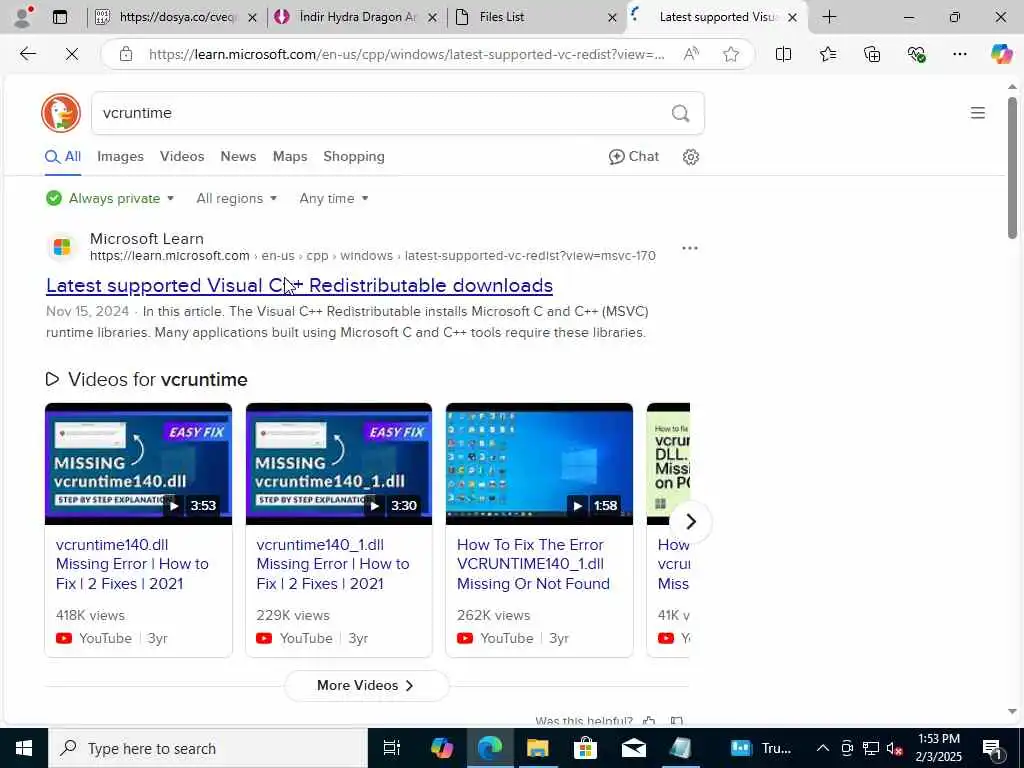This screenshot has width=1024, height=768.
Task: Click Windows taskbar search box
Action: click(208, 748)
